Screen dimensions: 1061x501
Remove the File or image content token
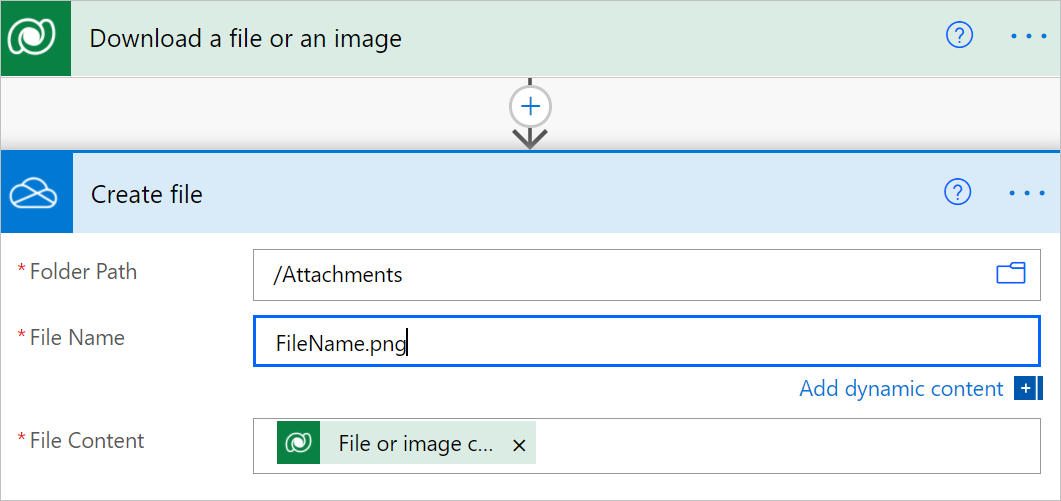(x=519, y=446)
